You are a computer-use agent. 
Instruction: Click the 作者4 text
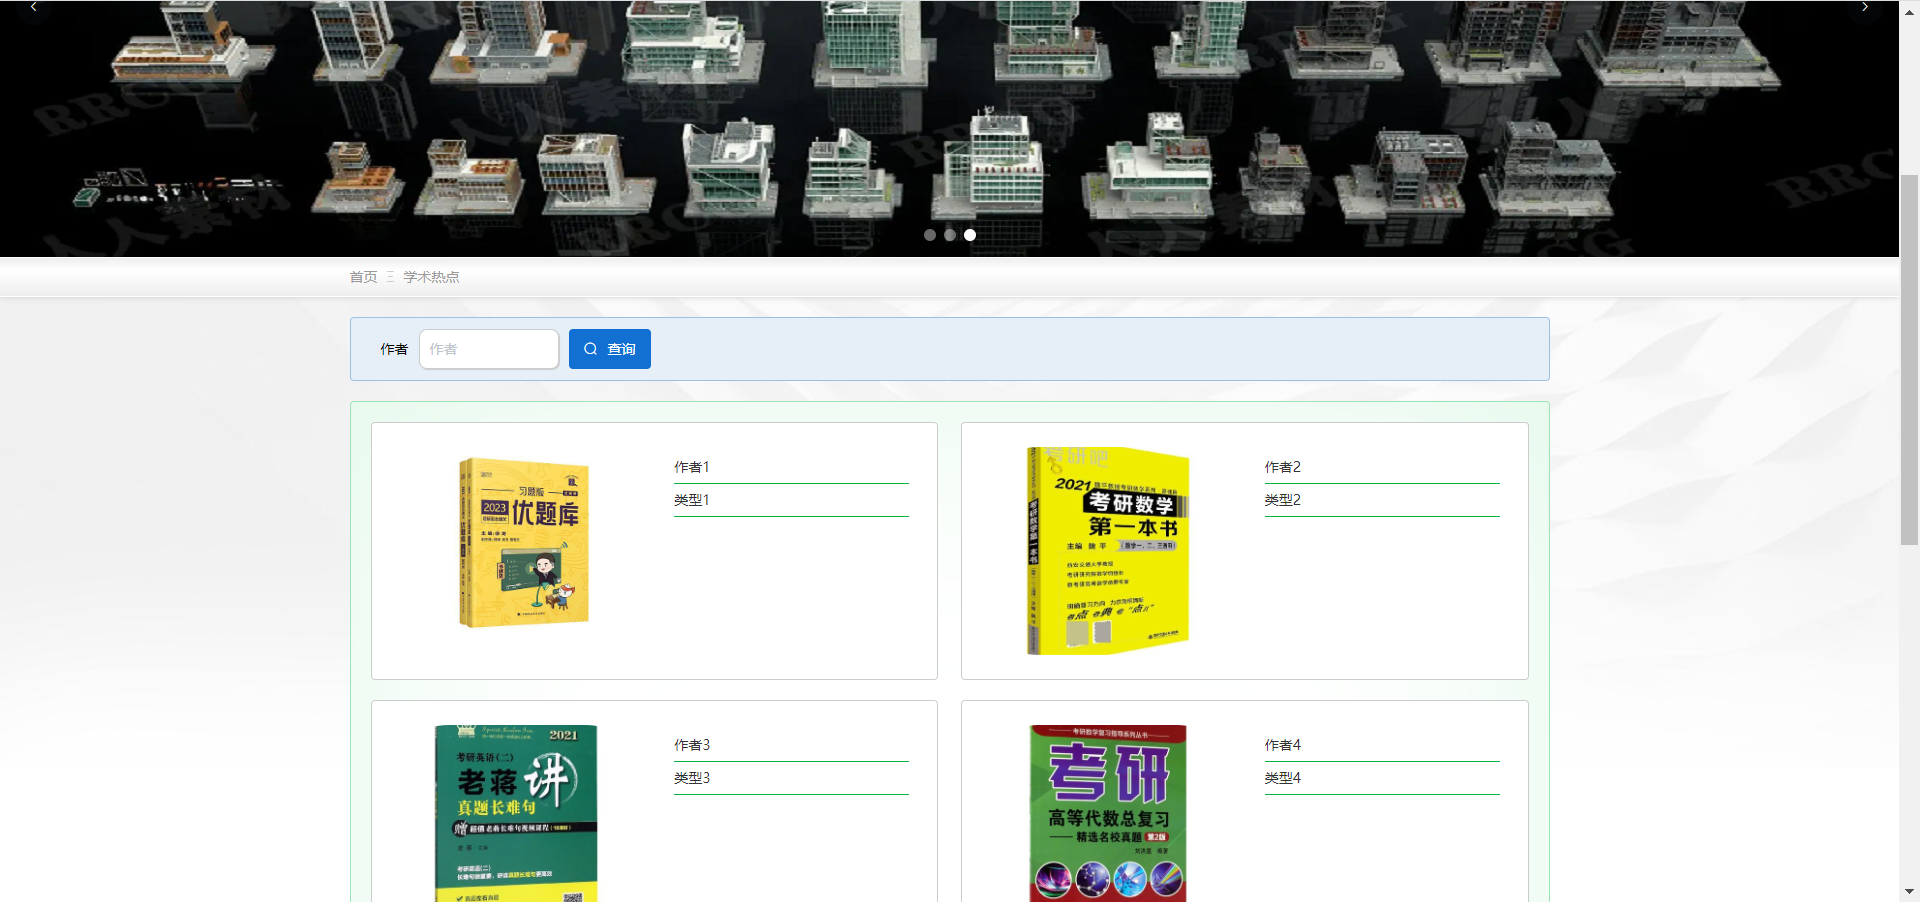pyautogui.click(x=1283, y=745)
